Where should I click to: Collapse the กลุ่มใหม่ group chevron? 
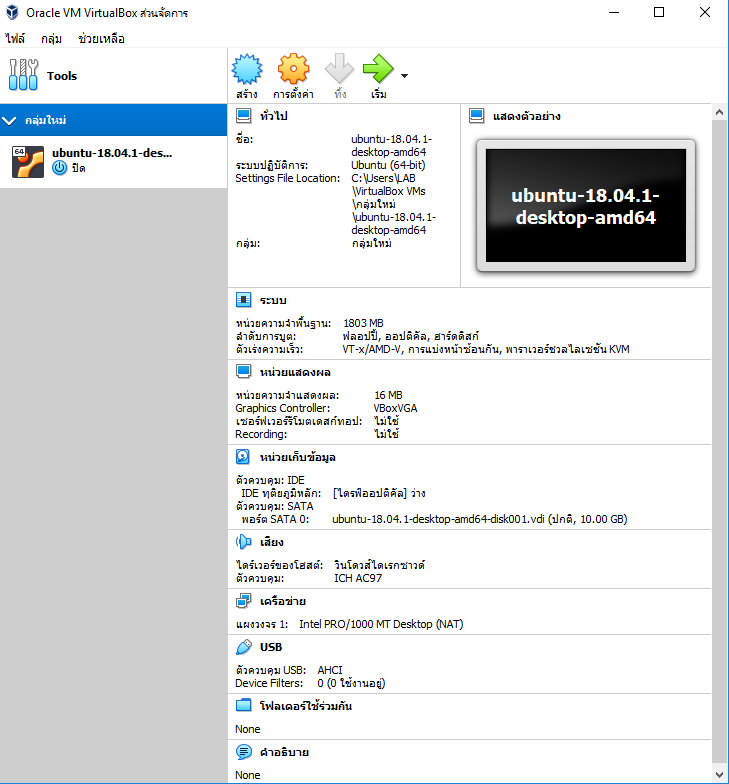[10, 121]
